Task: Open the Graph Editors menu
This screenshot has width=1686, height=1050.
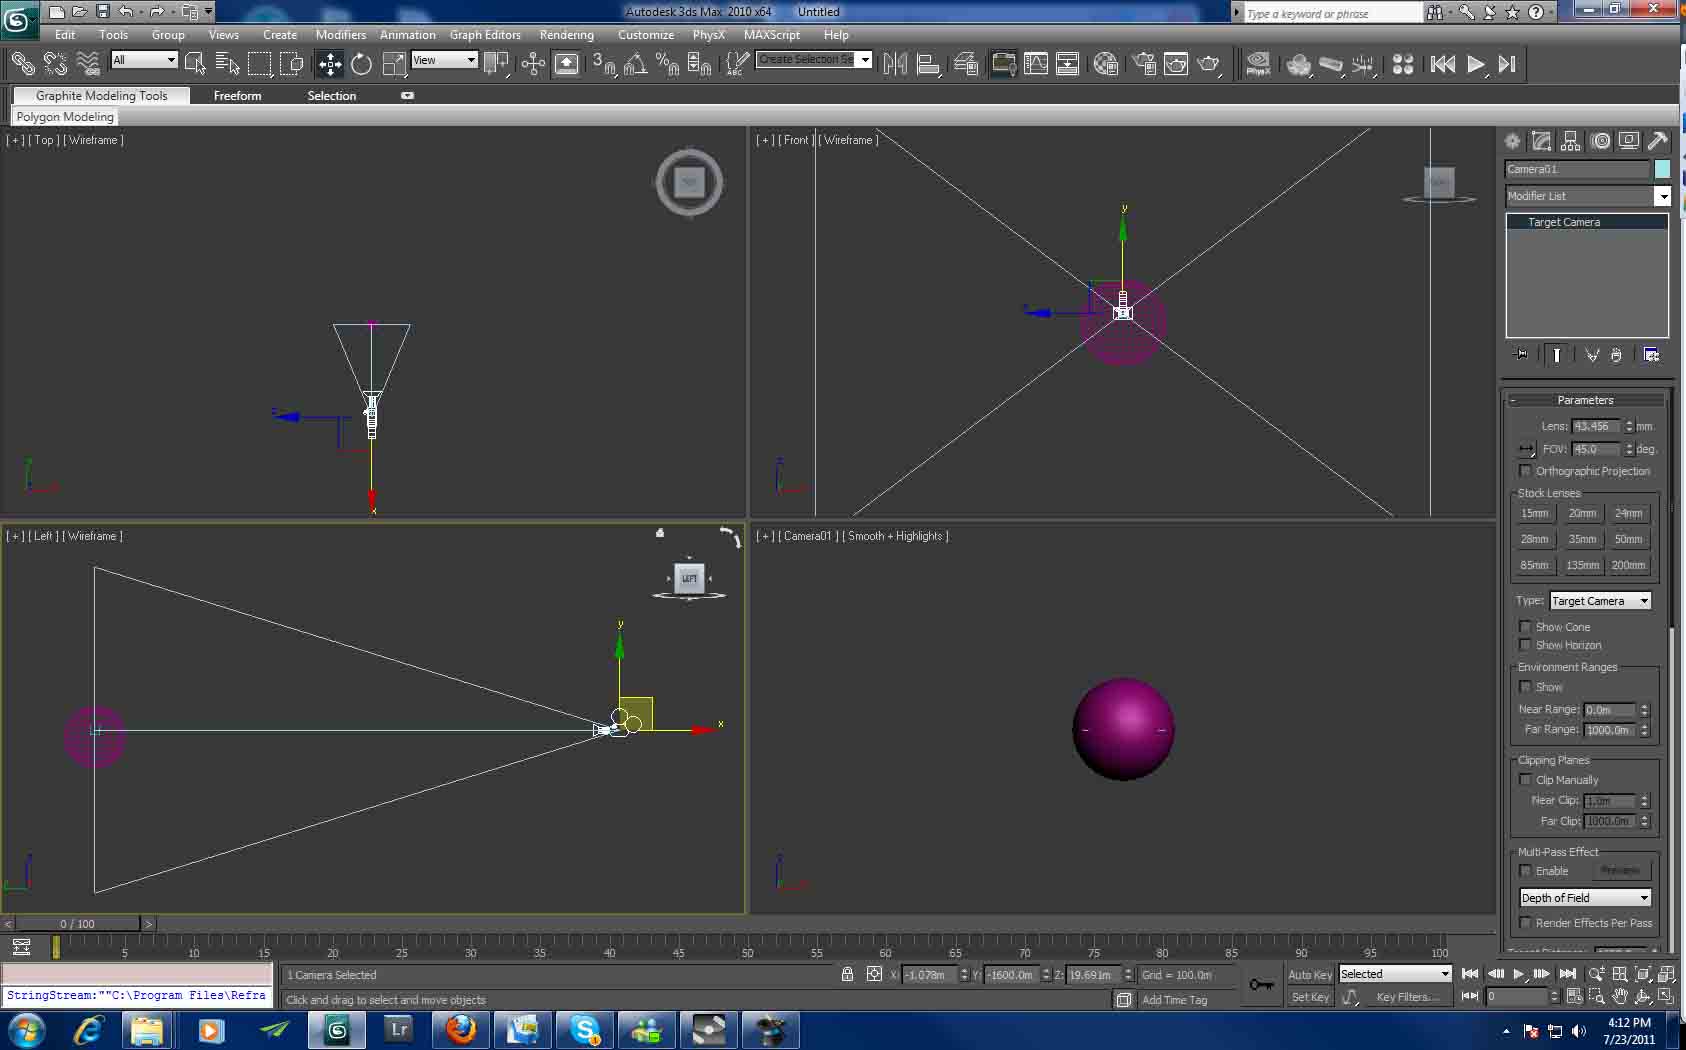Action: point(485,35)
